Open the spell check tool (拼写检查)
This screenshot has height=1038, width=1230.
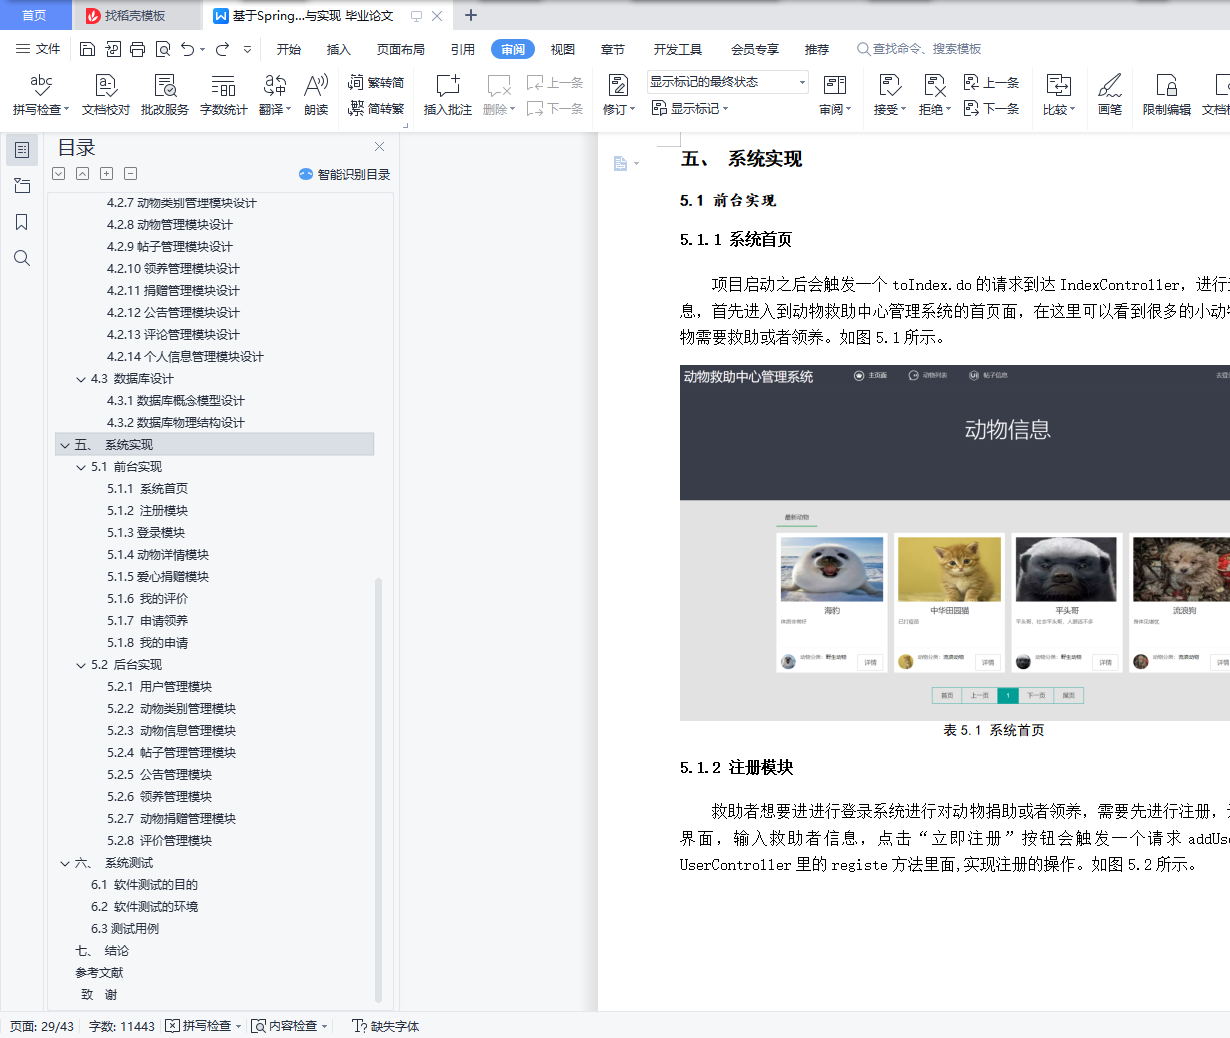pyautogui.click(x=41, y=95)
